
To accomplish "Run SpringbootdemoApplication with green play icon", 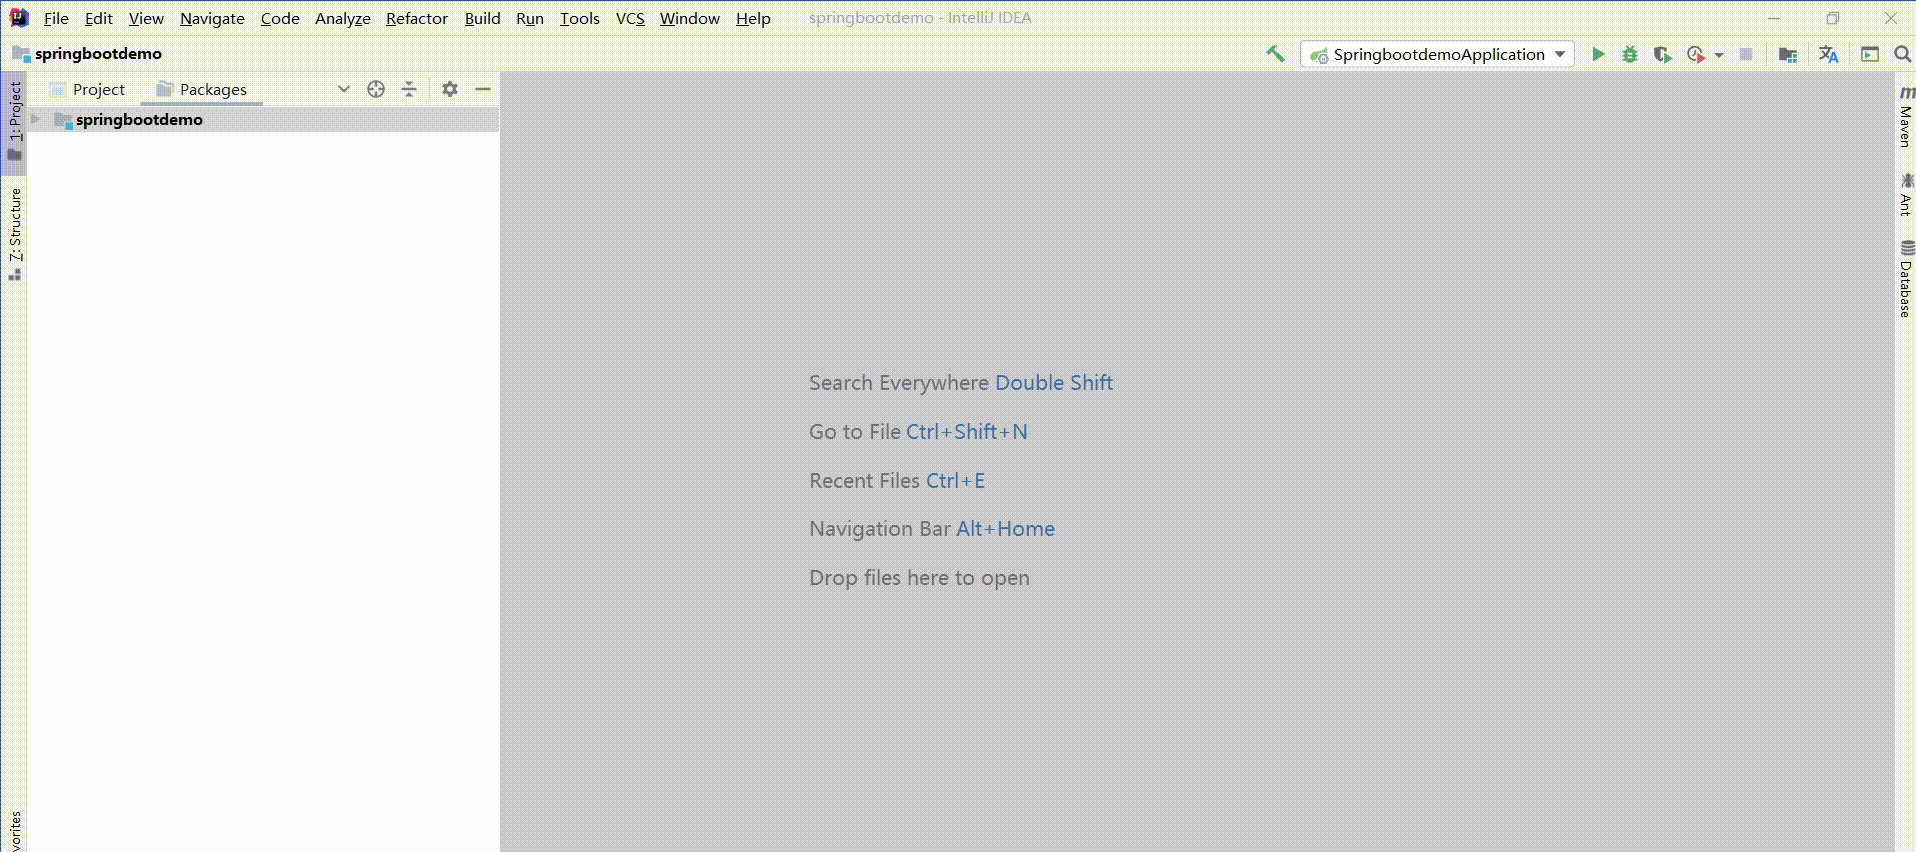I will point(1598,54).
